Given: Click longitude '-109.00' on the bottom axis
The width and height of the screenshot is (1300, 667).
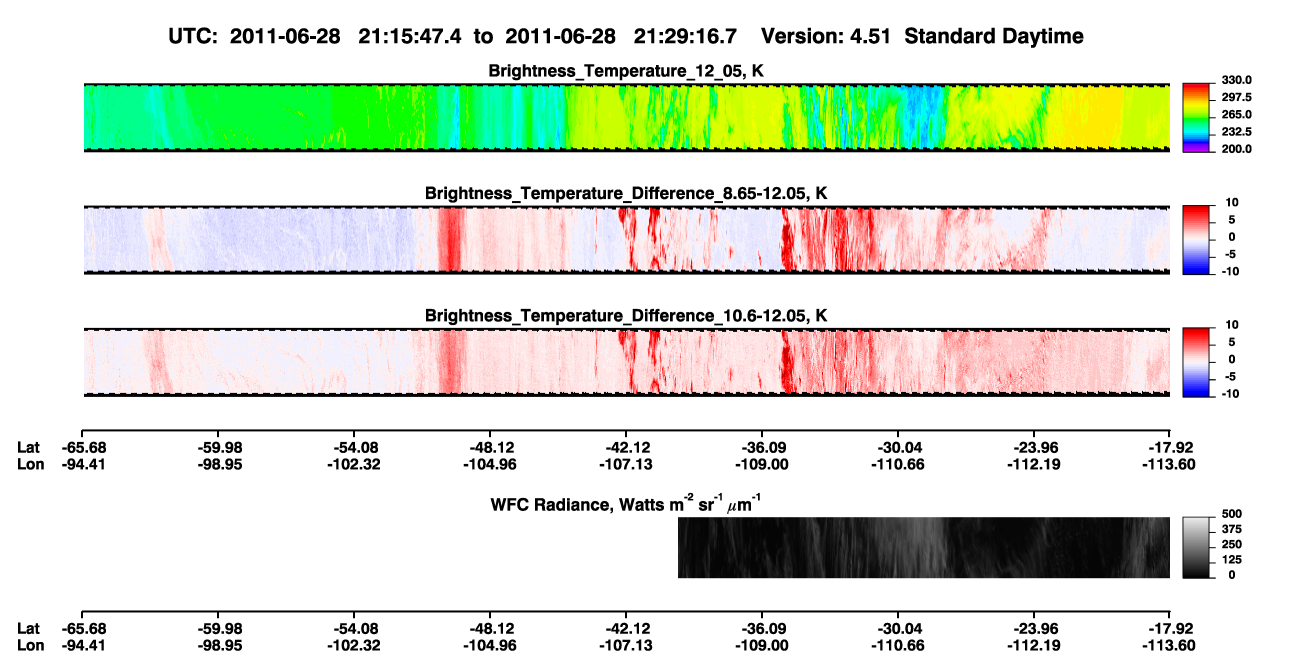Looking at the screenshot, I should pyautogui.click(x=762, y=644).
